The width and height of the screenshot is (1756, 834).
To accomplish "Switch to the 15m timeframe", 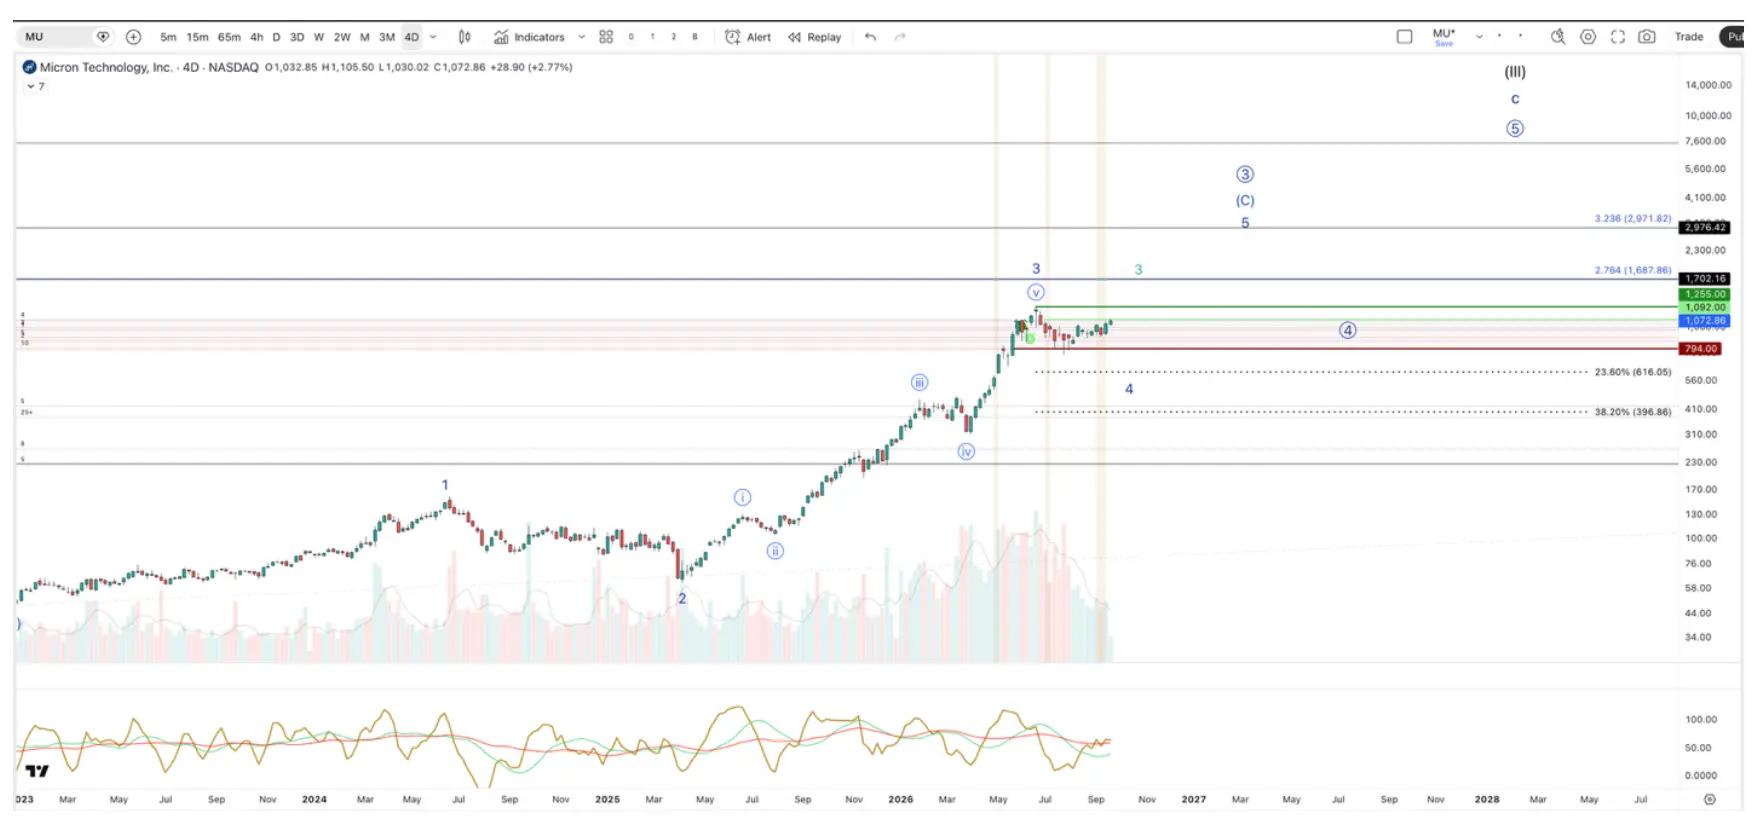I will pos(198,37).
